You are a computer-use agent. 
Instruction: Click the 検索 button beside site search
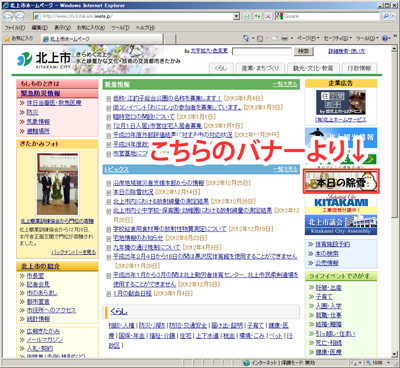303,51
